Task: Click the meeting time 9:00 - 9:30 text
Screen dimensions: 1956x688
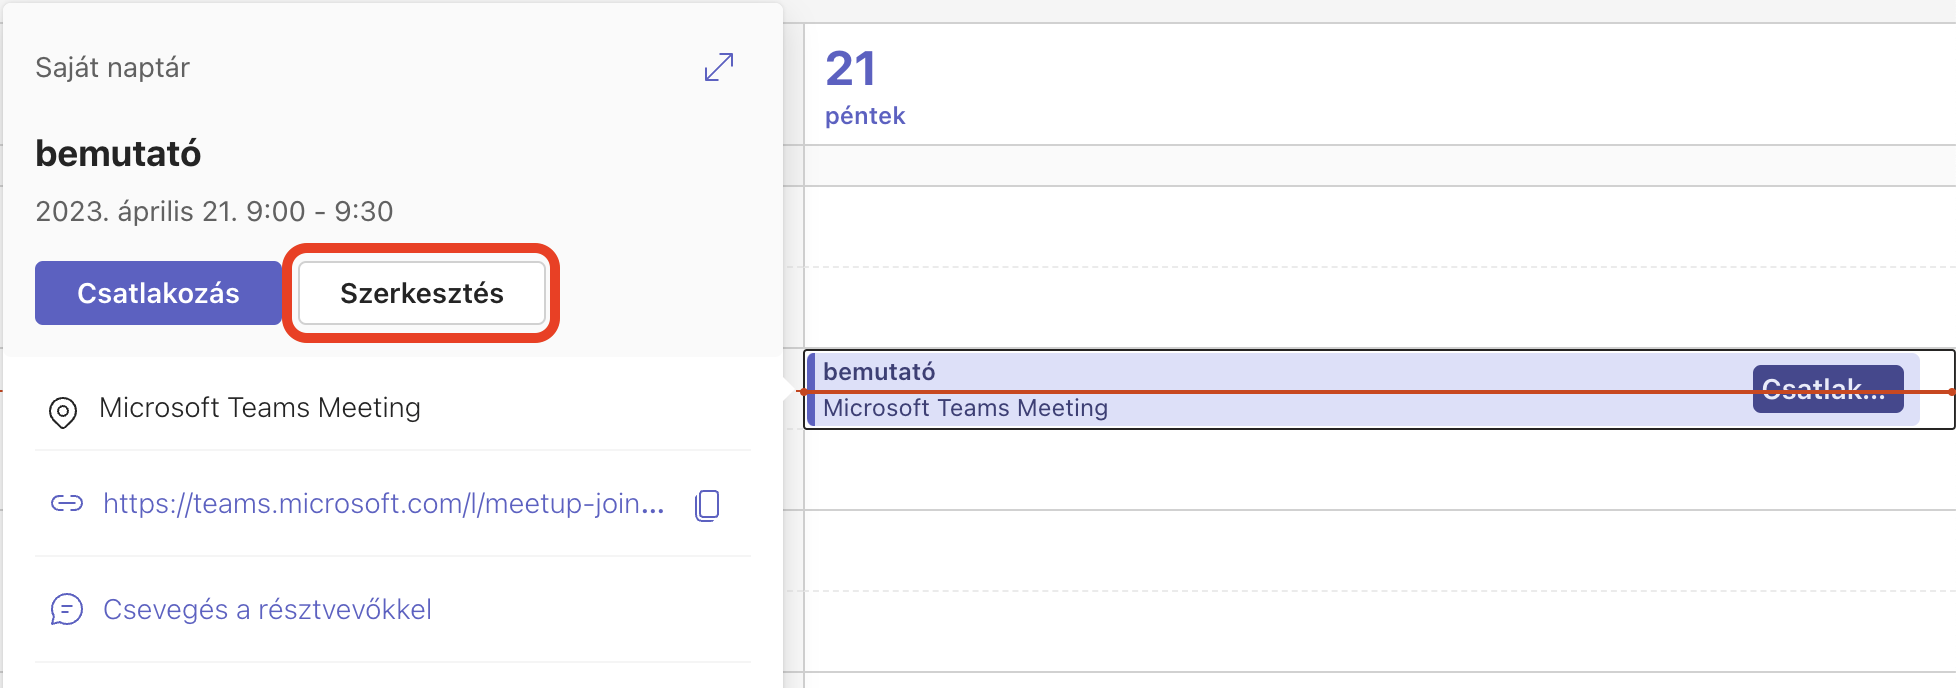Action: (320, 211)
